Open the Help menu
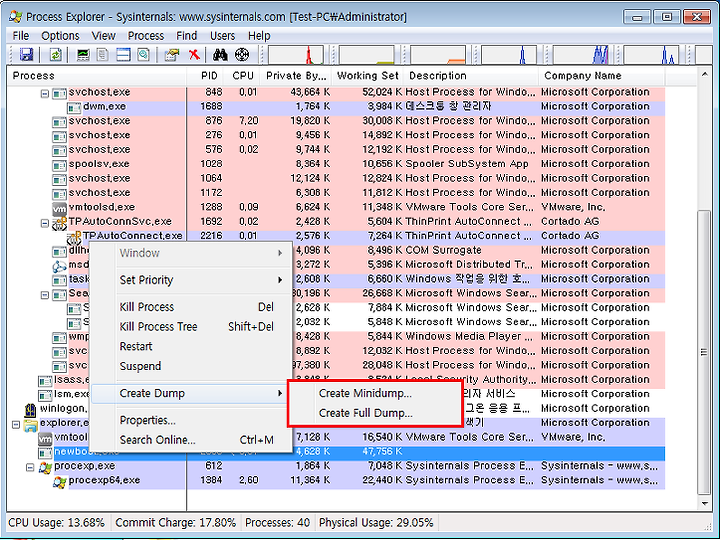 click(x=259, y=35)
